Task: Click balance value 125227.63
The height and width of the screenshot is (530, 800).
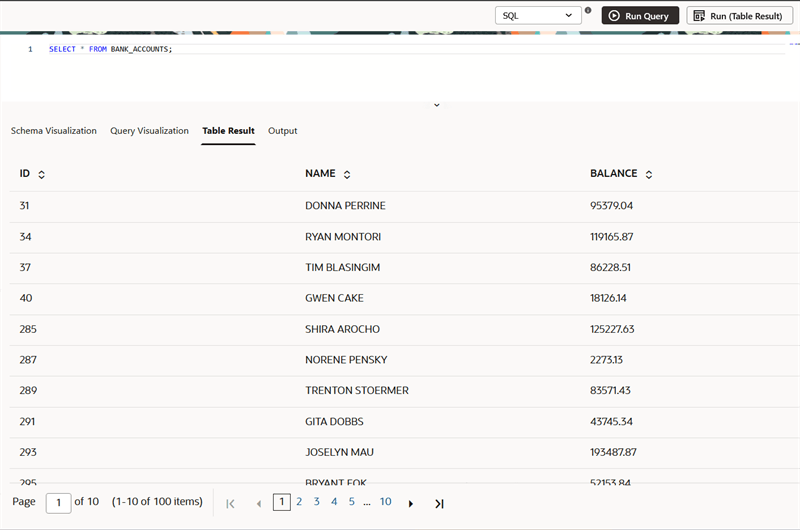Action: (612, 329)
